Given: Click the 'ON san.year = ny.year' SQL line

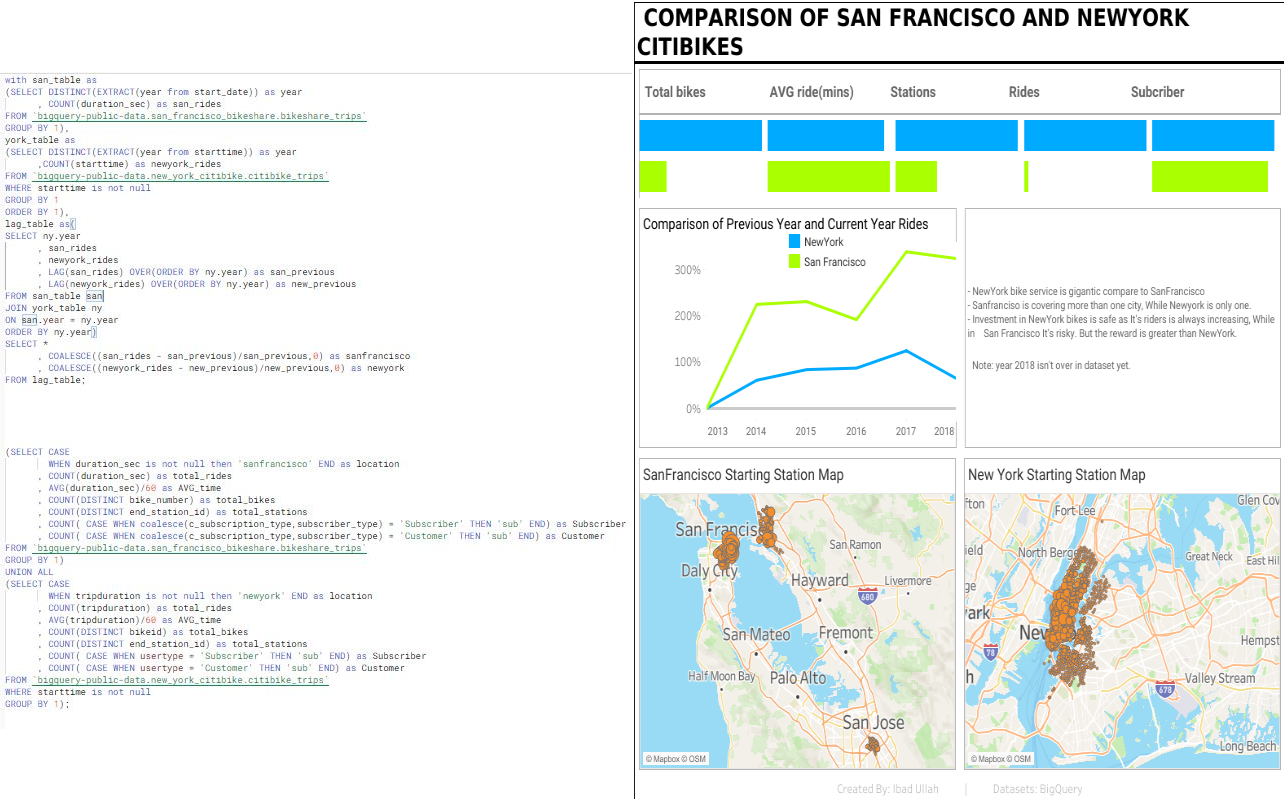Looking at the screenshot, I should tap(61, 320).
